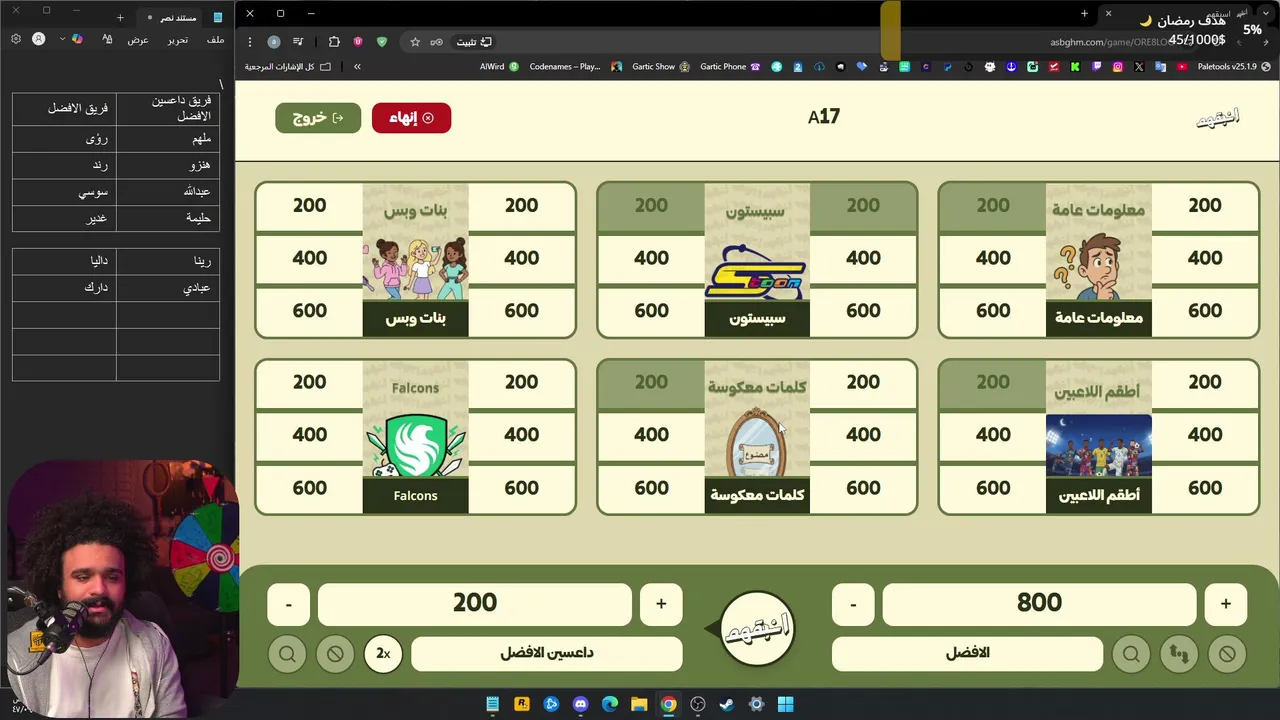Increase داعسين الافضل score with plus
This screenshot has width=1280, height=720.
[661, 604]
